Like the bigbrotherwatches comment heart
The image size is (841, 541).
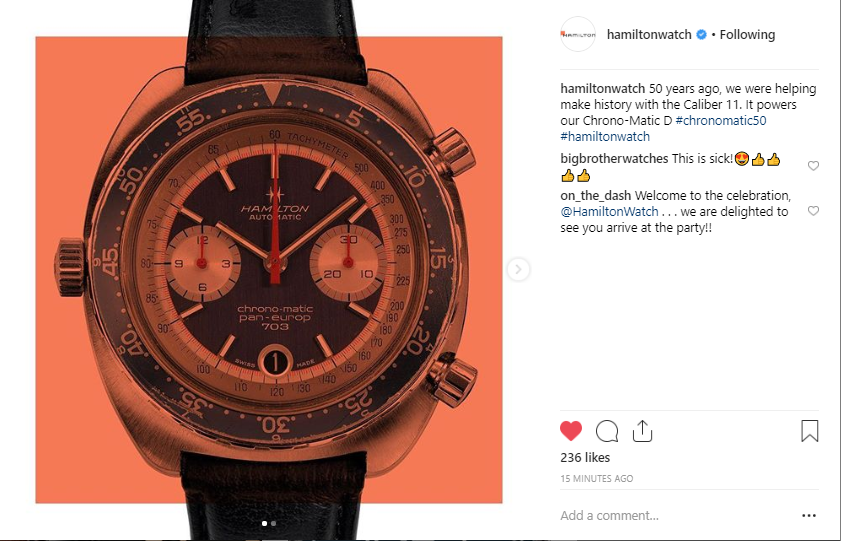[x=813, y=166]
